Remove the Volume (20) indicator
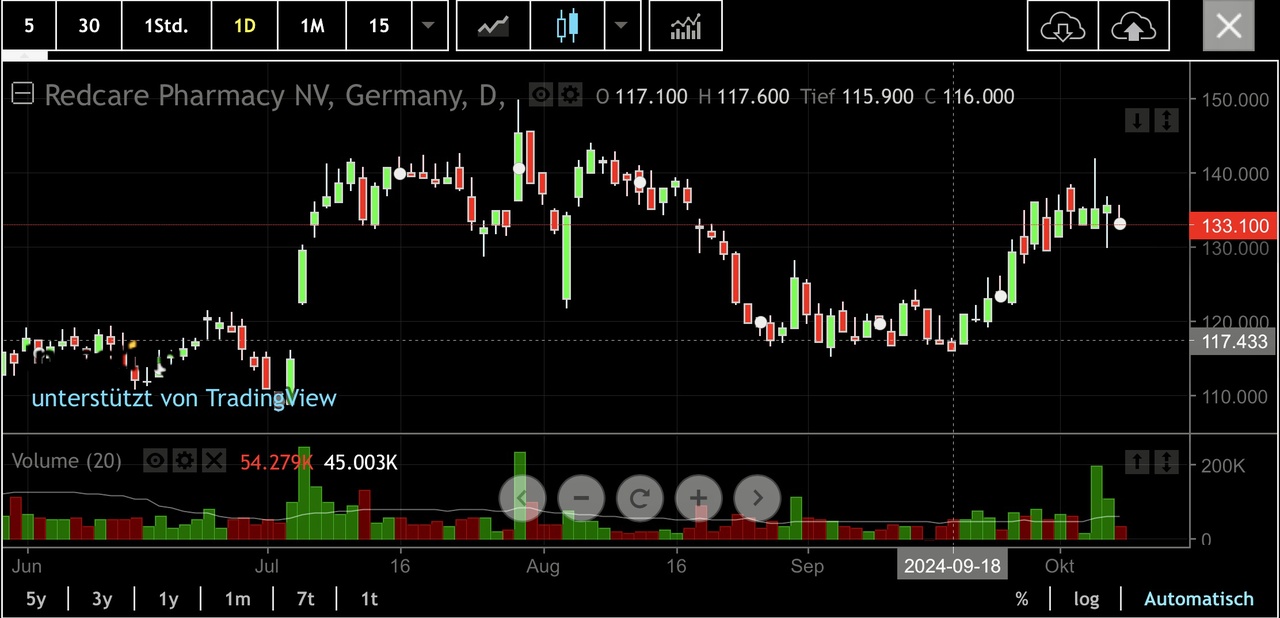Image resolution: width=1280 pixels, height=618 pixels. coord(214,460)
